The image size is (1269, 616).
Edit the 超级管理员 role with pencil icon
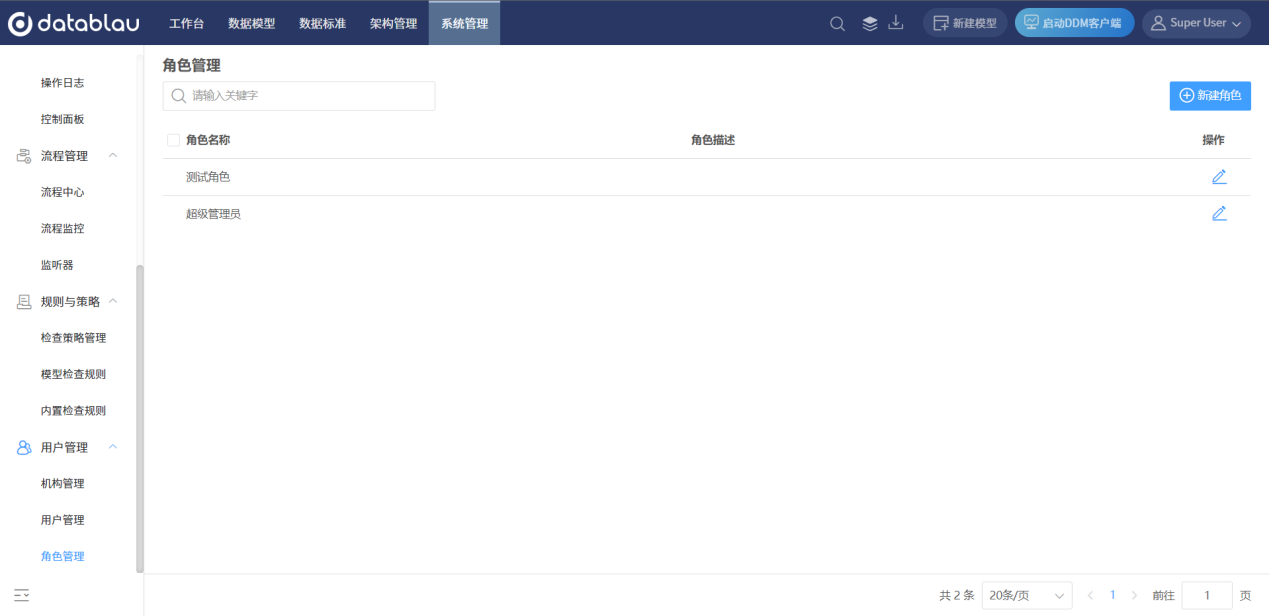1219,213
